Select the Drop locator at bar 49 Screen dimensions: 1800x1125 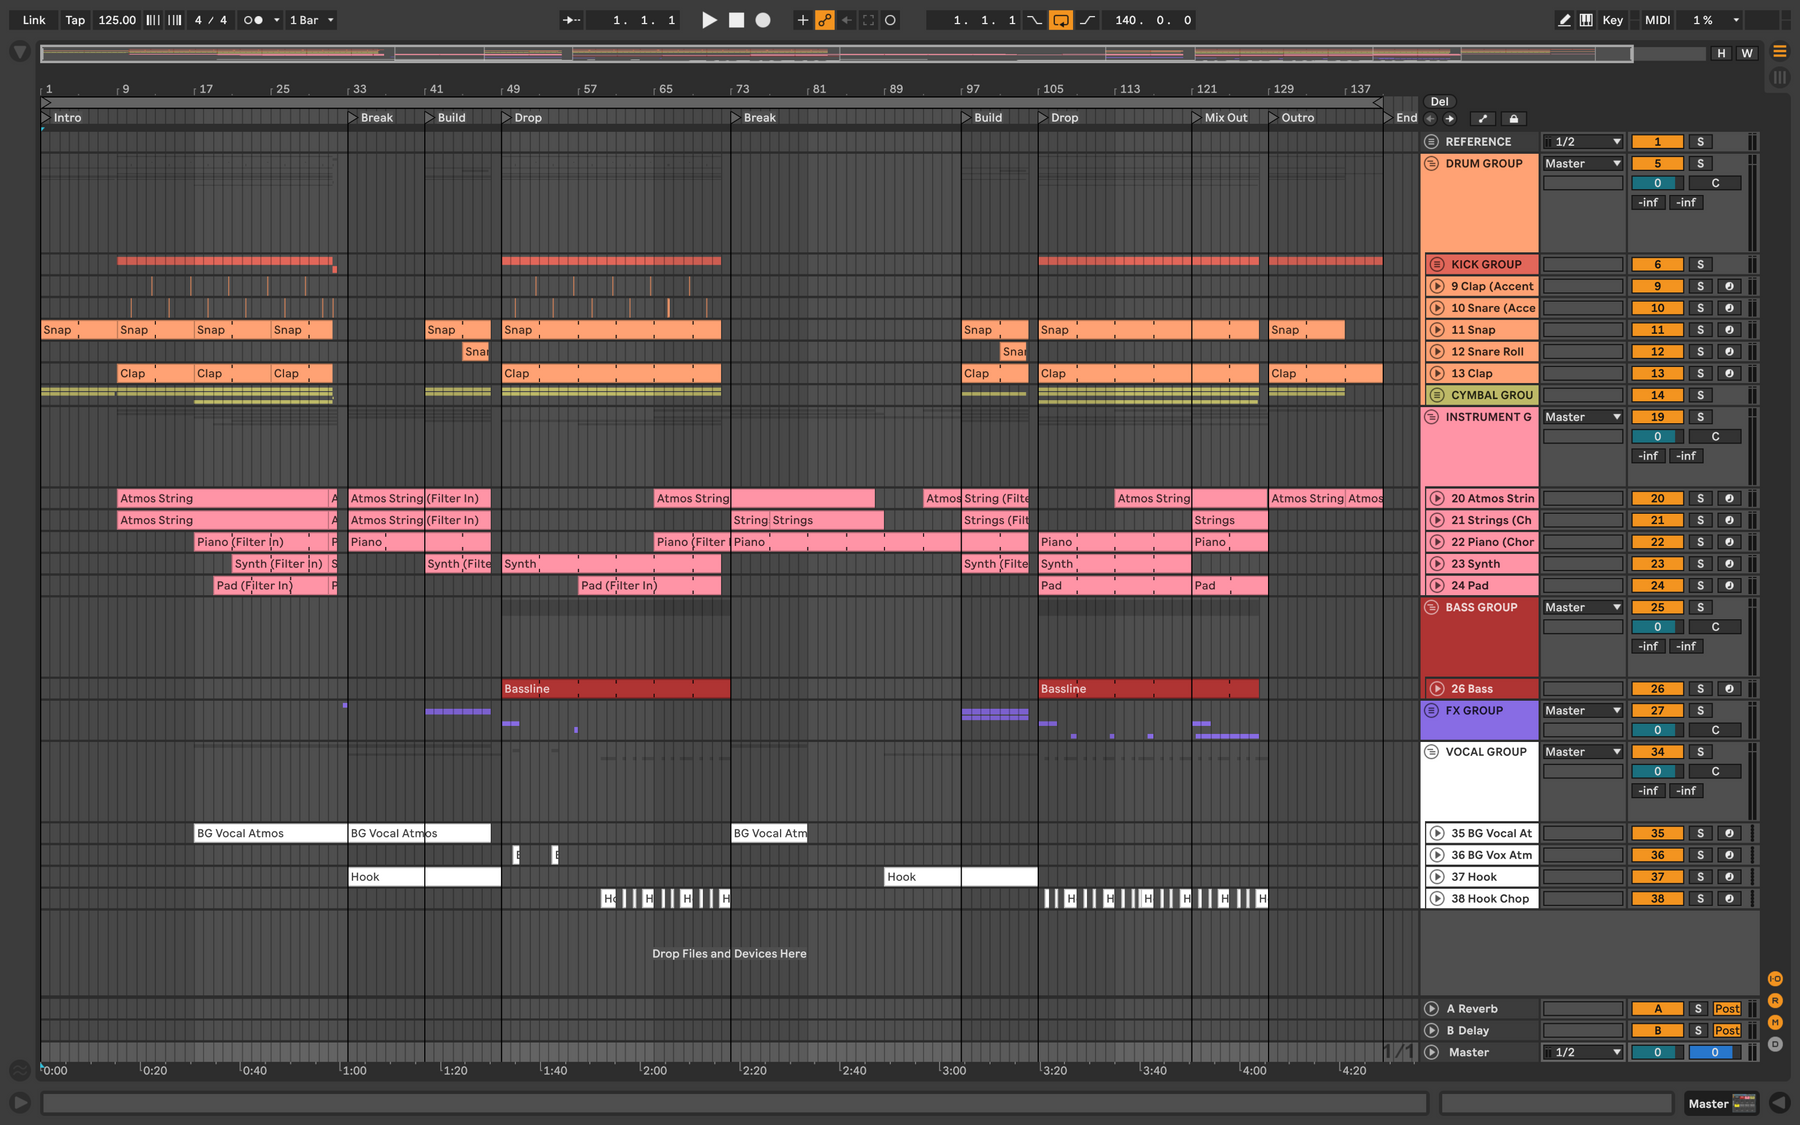522,118
